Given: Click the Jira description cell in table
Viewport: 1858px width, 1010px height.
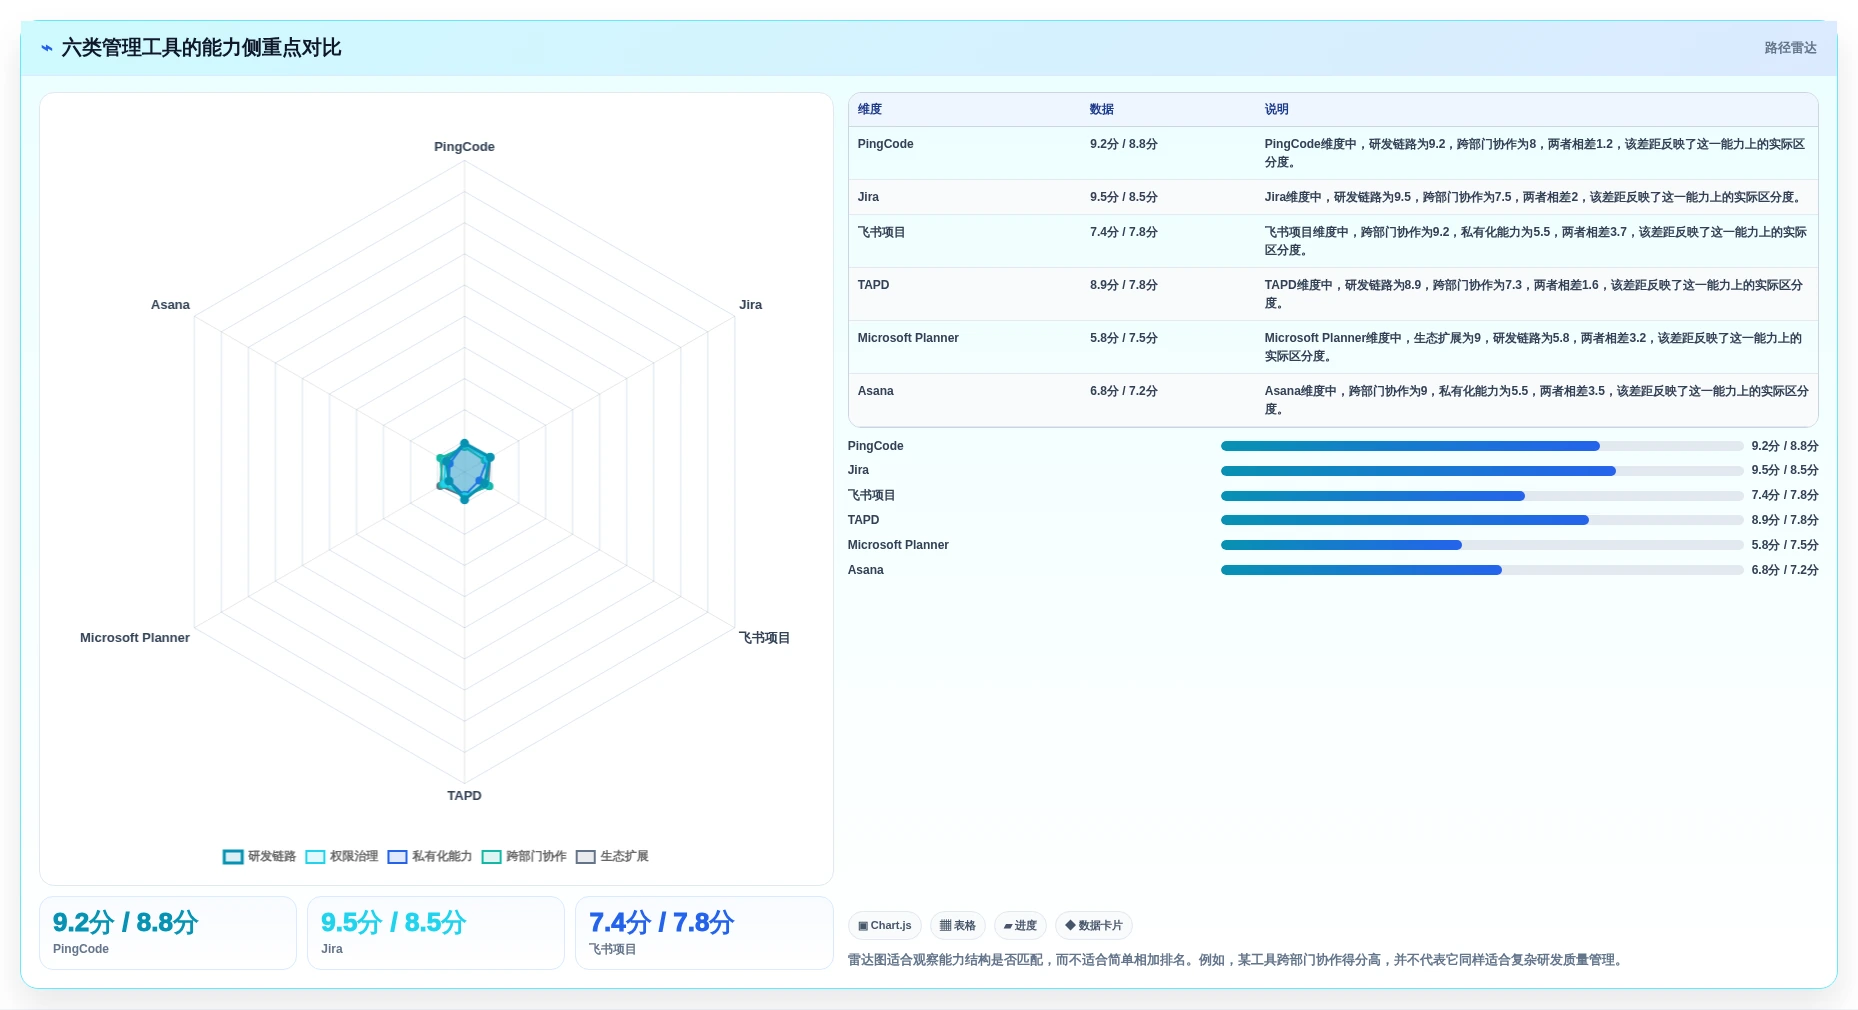Looking at the screenshot, I should point(1535,197).
